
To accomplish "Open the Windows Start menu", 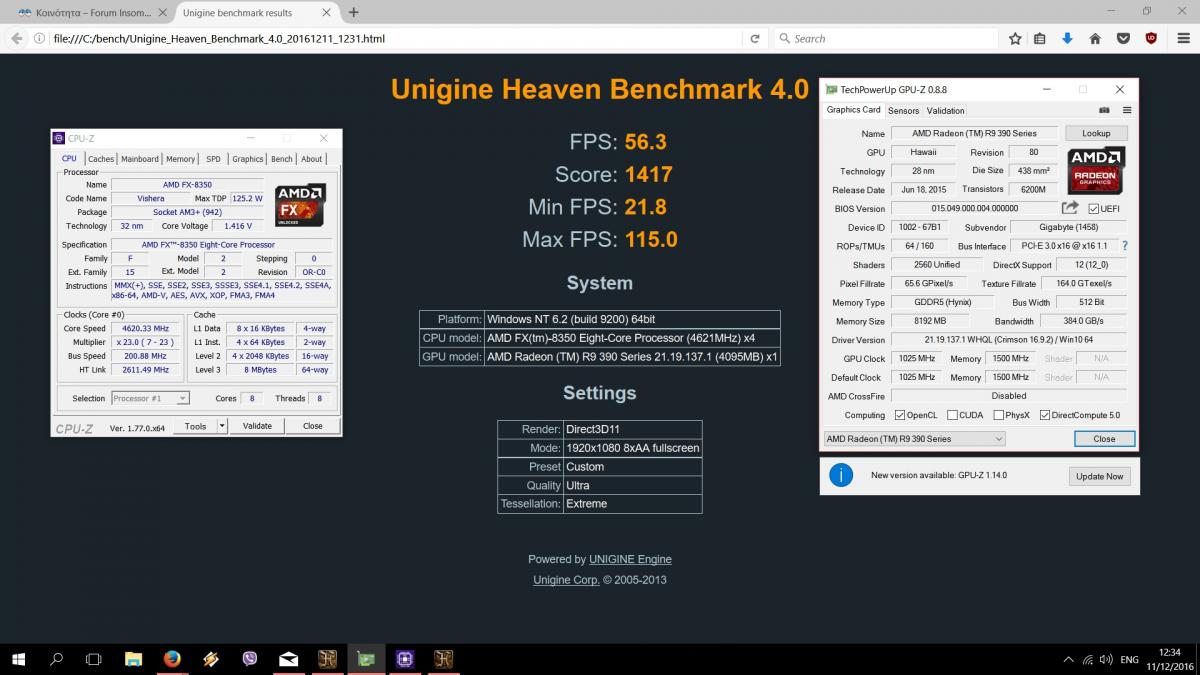I will coord(18,659).
